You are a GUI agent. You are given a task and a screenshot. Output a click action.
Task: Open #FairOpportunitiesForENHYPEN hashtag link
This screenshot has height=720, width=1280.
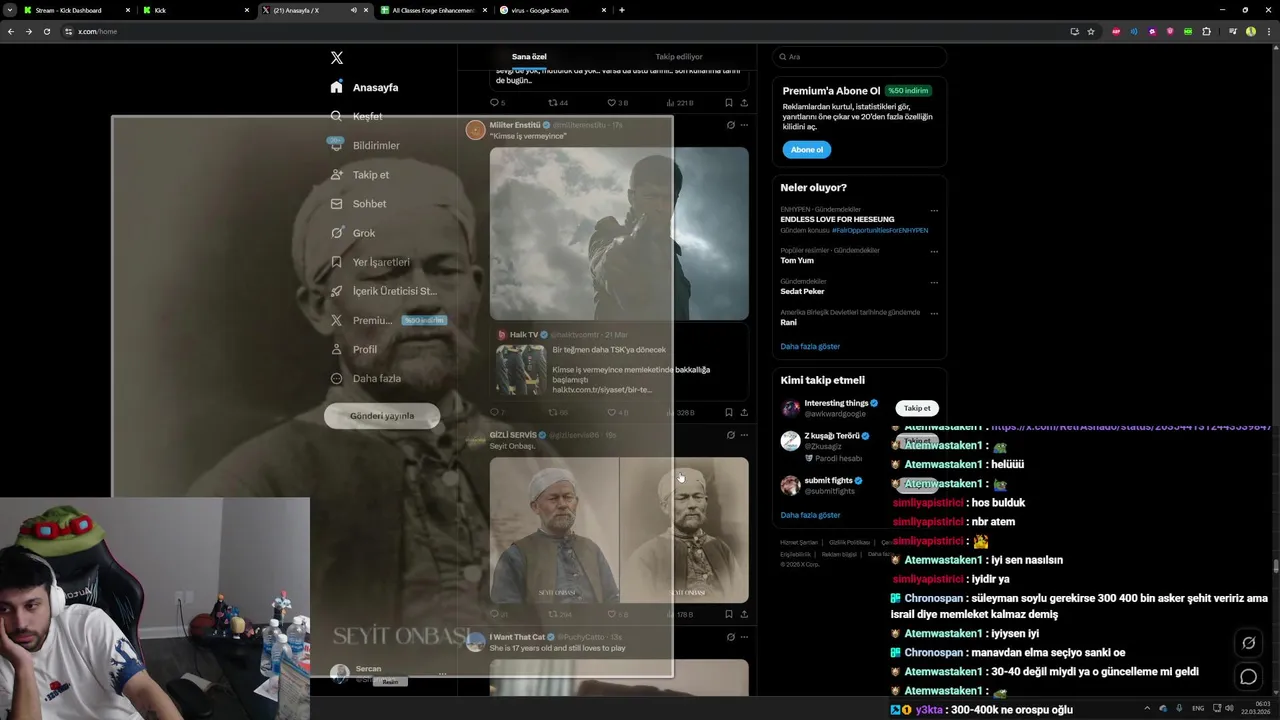(x=880, y=230)
